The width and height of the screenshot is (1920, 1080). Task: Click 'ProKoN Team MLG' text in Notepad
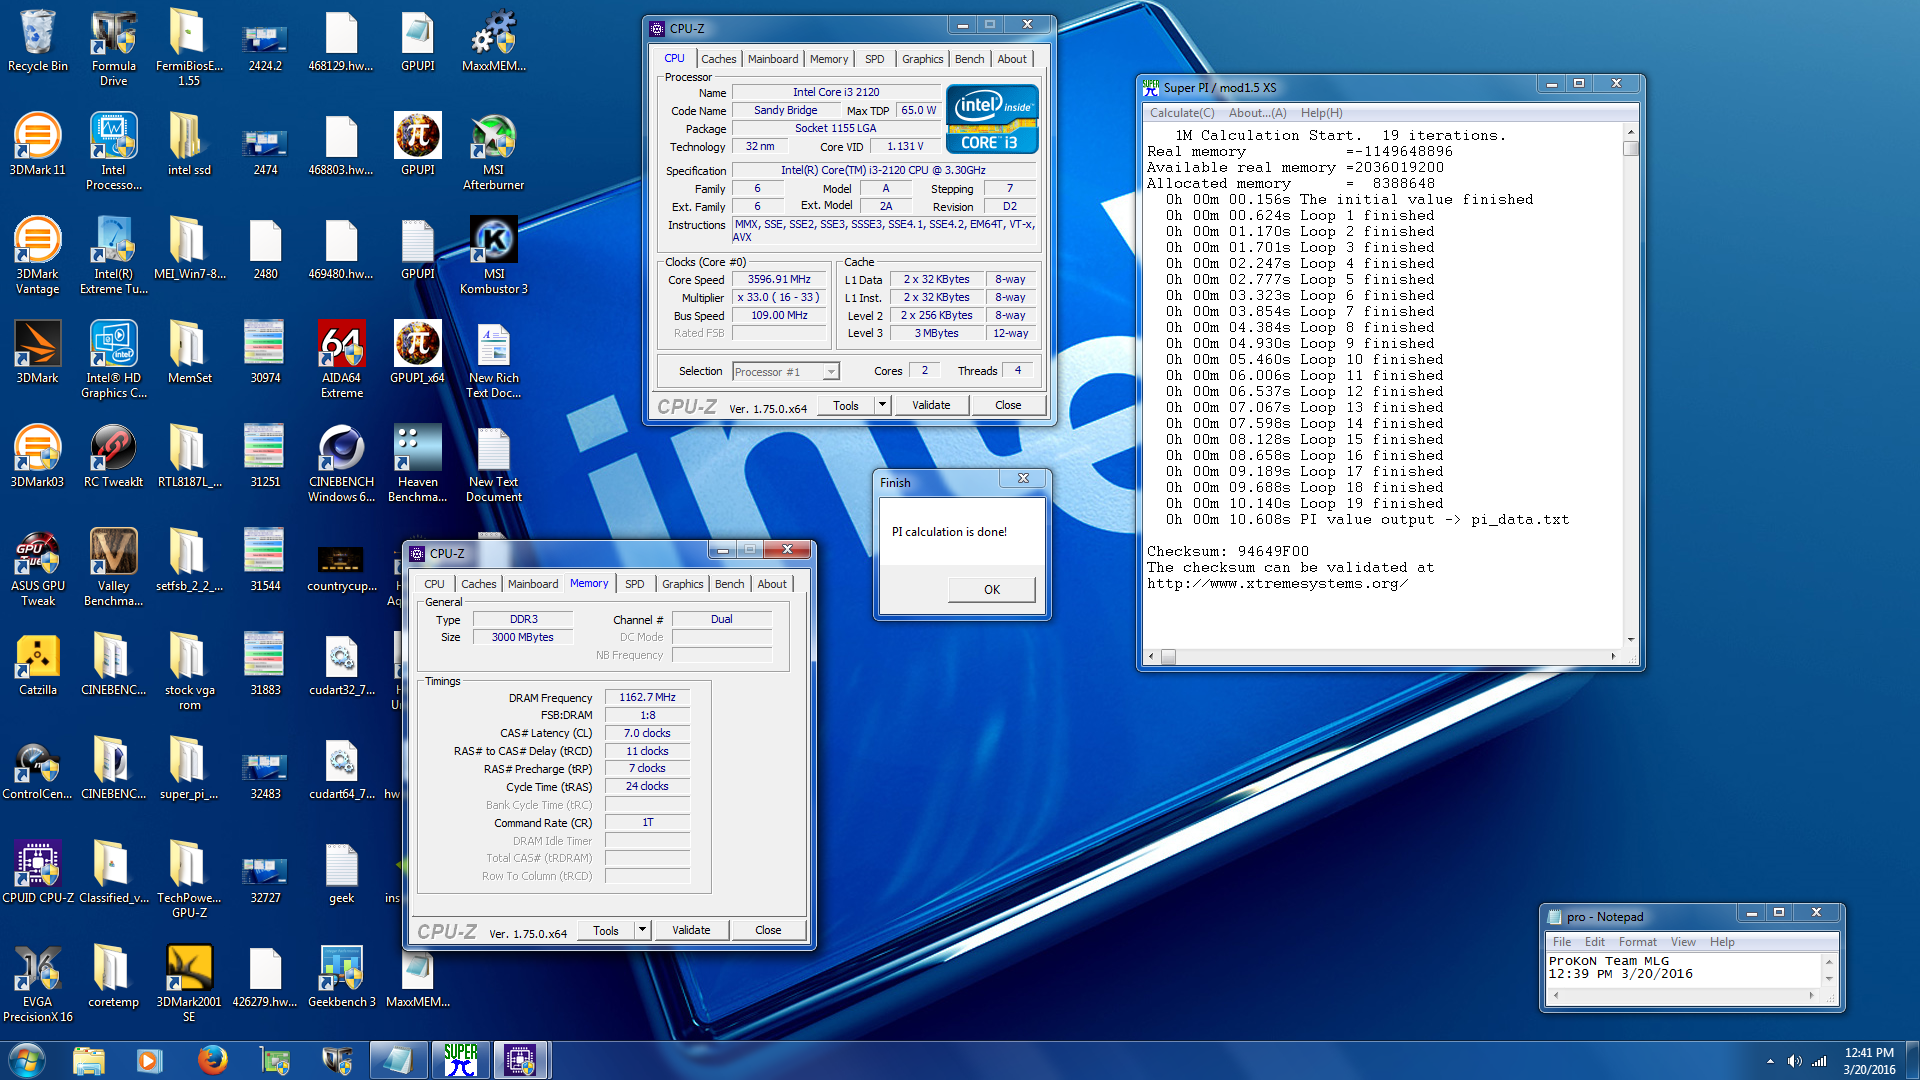coord(1608,961)
